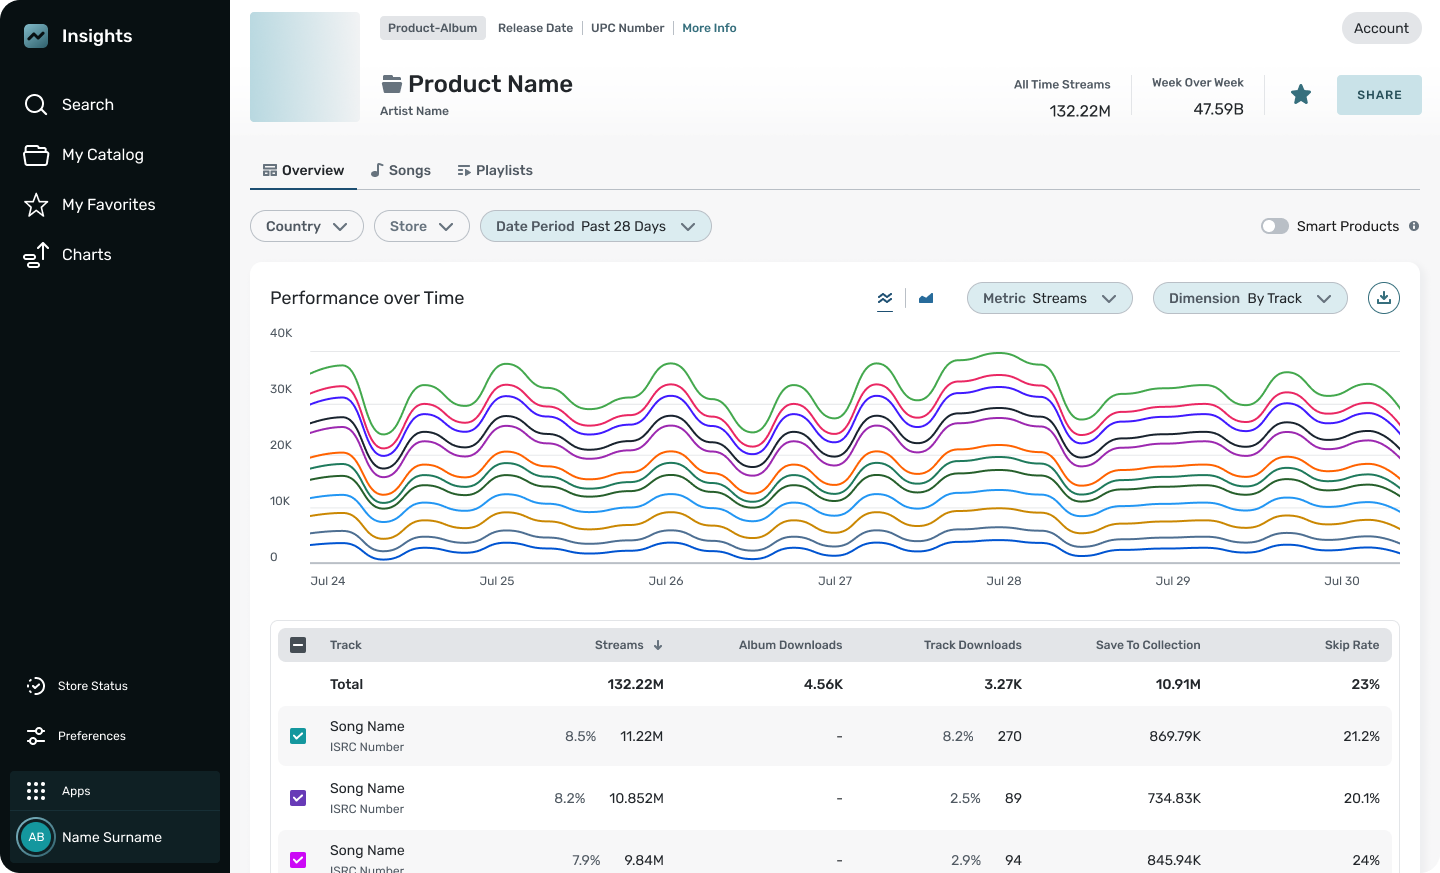Switch to area chart view icon
1440x873 pixels.
(x=926, y=298)
